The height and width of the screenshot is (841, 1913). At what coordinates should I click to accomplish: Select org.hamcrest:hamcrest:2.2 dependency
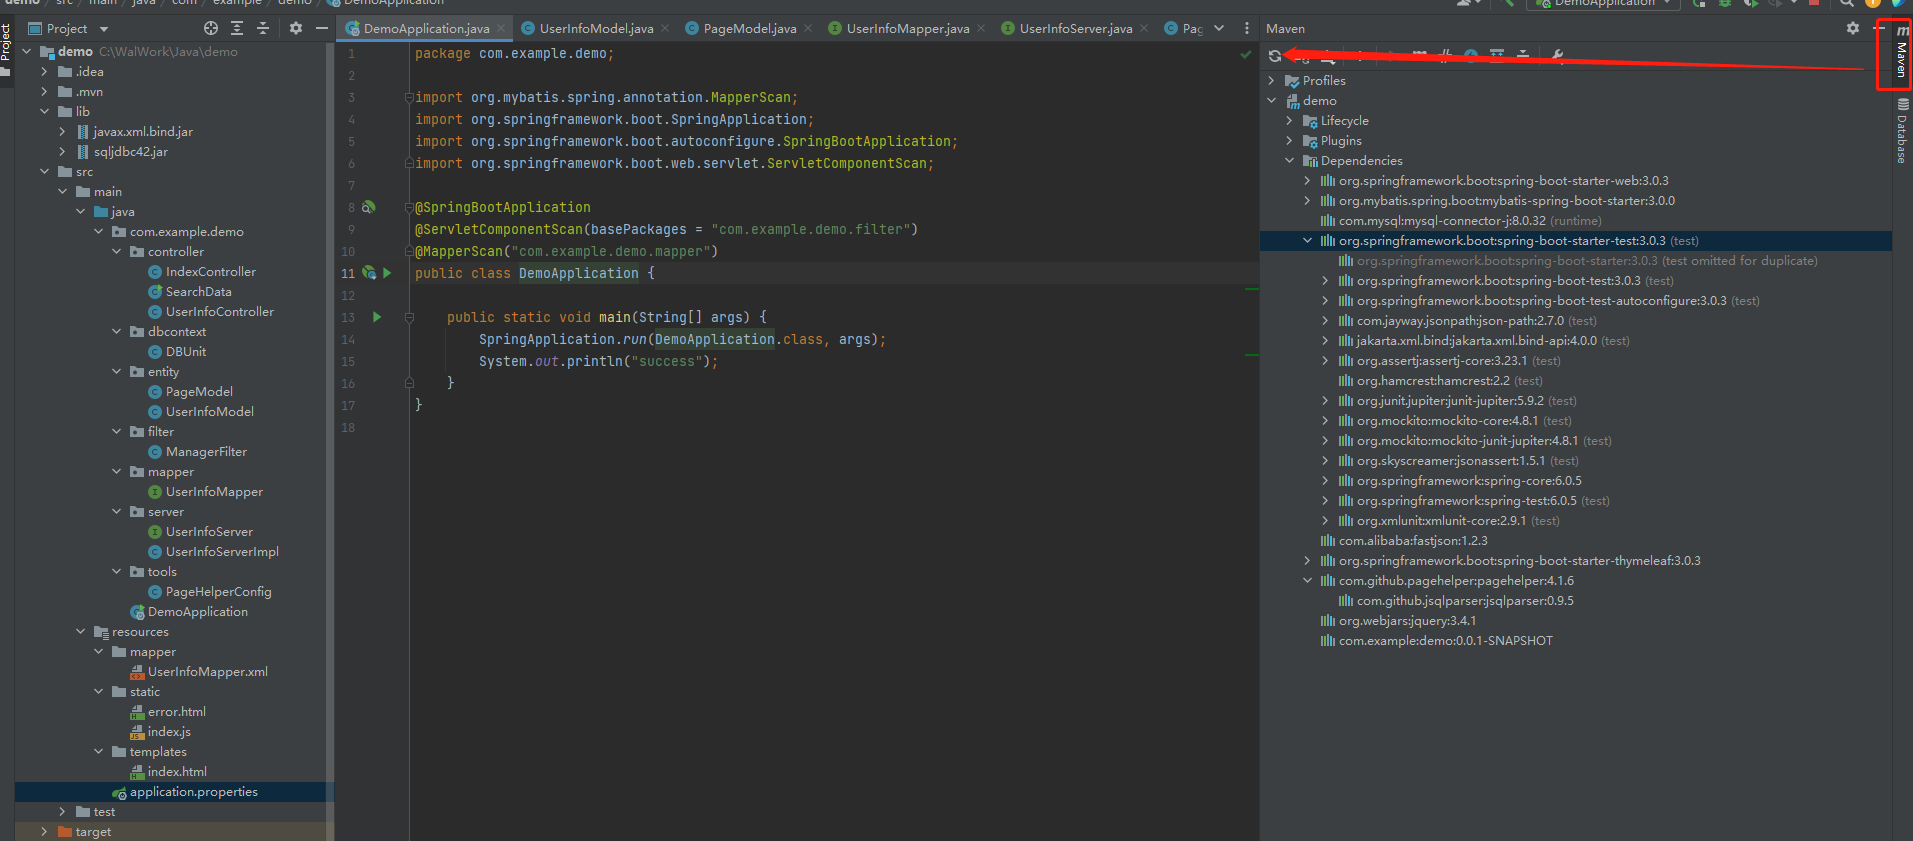(x=1434, y=381)
